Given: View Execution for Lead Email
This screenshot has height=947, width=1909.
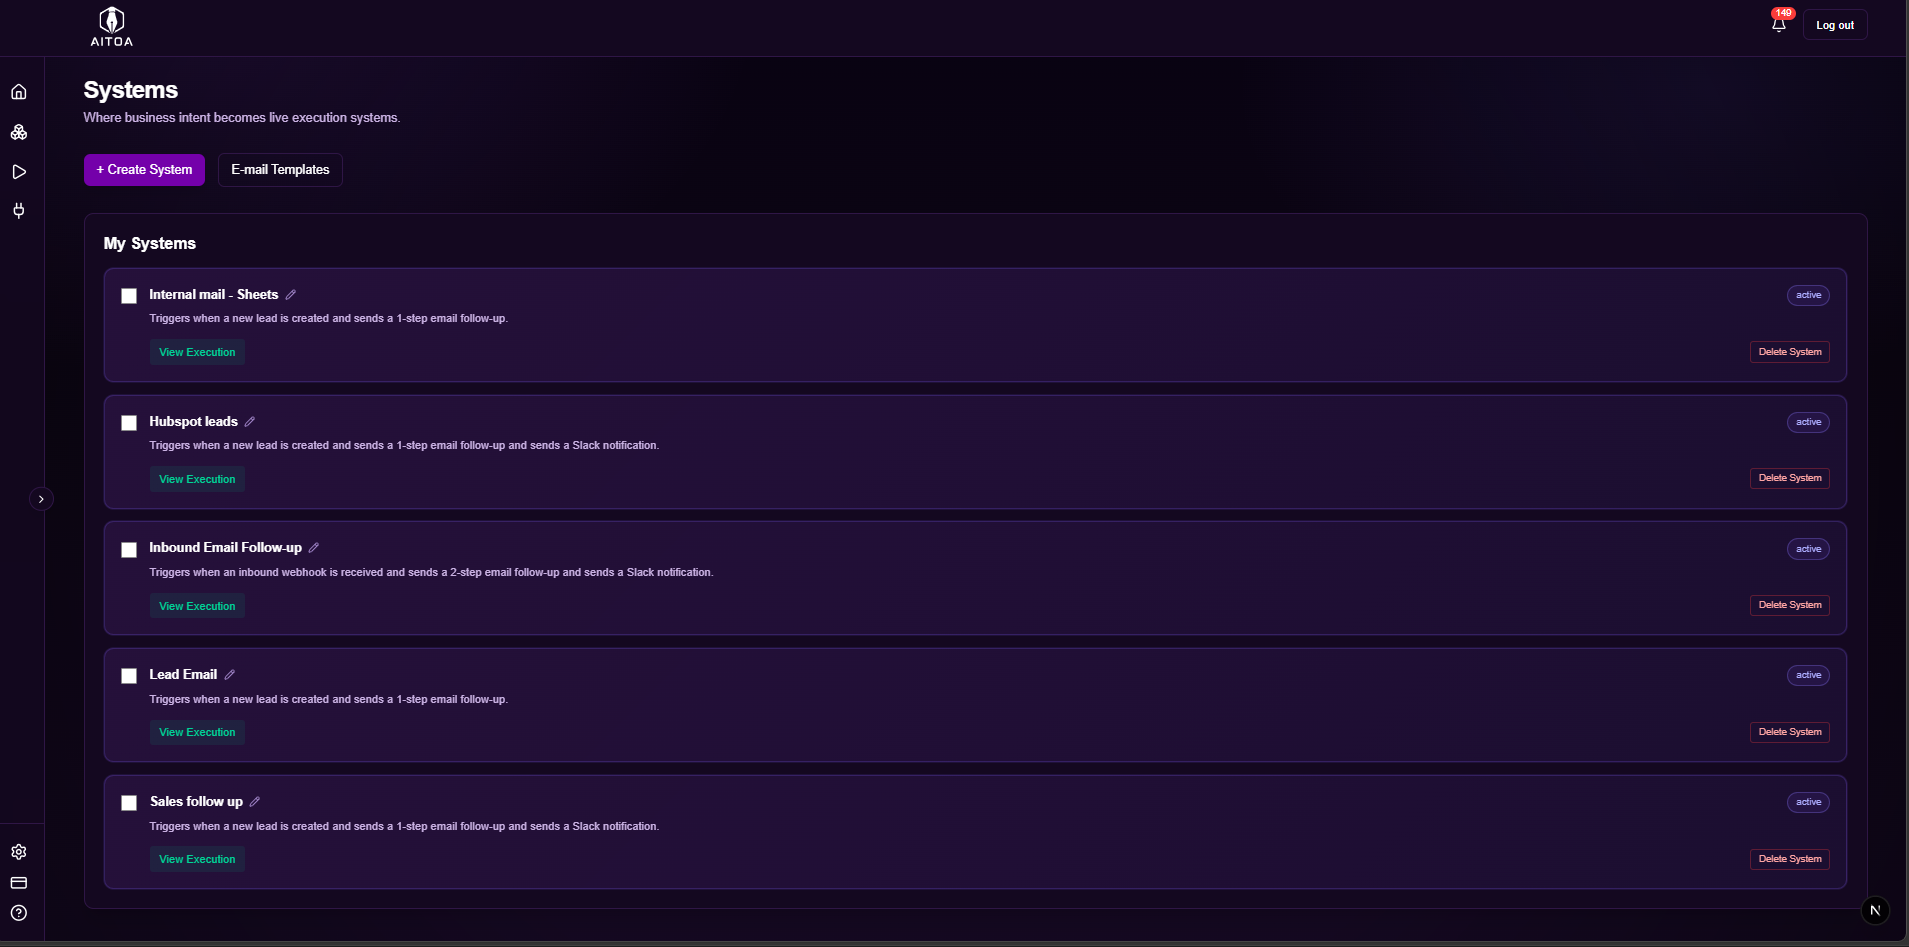Looking at the screenshot, I should click(x=197, y=733).
